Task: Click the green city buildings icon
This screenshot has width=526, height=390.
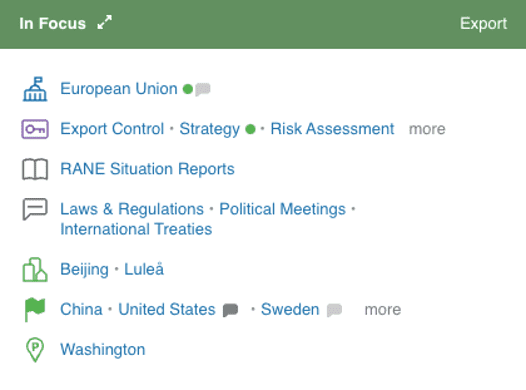Action: pos(35,270)
